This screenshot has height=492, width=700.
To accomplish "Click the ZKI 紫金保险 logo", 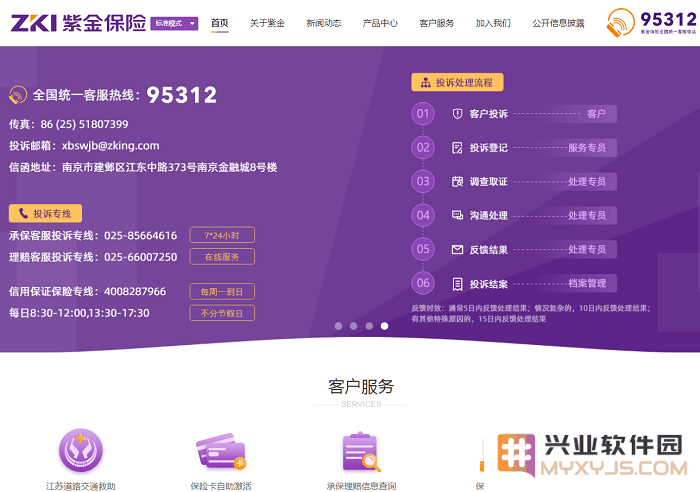I will (79, 23).
